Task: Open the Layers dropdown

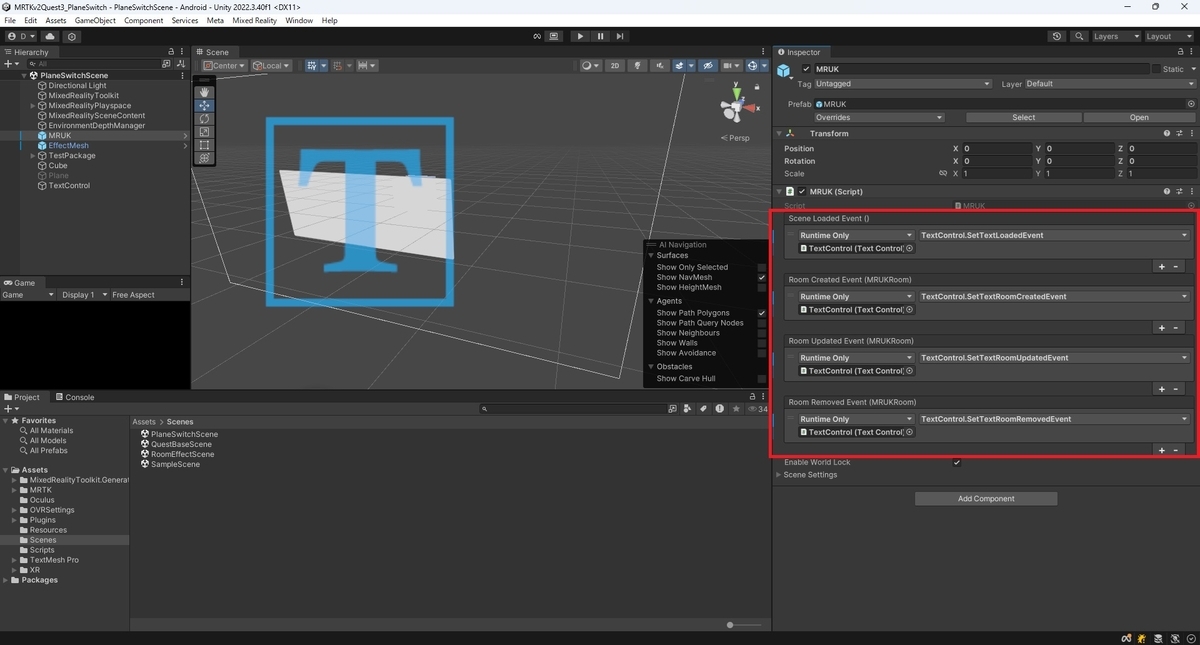Action: pos(1115,36)
